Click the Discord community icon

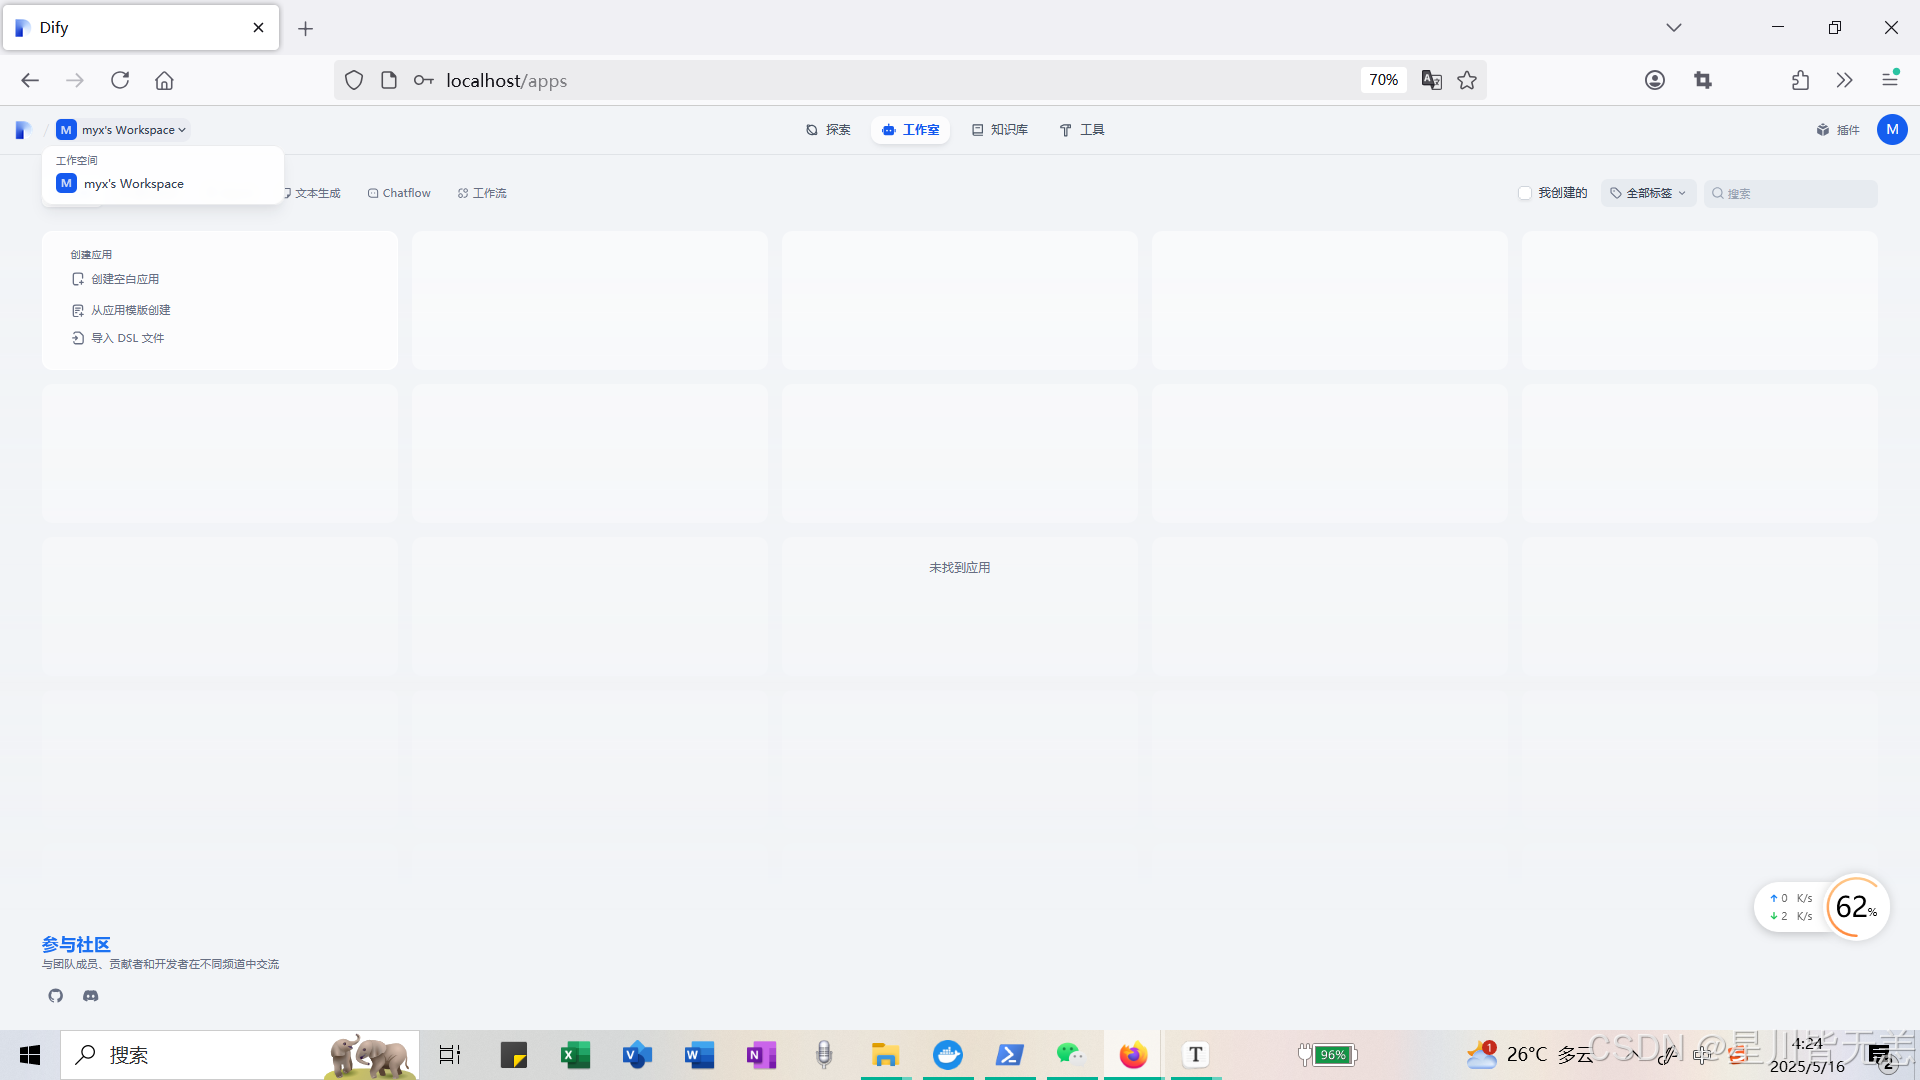91,995
